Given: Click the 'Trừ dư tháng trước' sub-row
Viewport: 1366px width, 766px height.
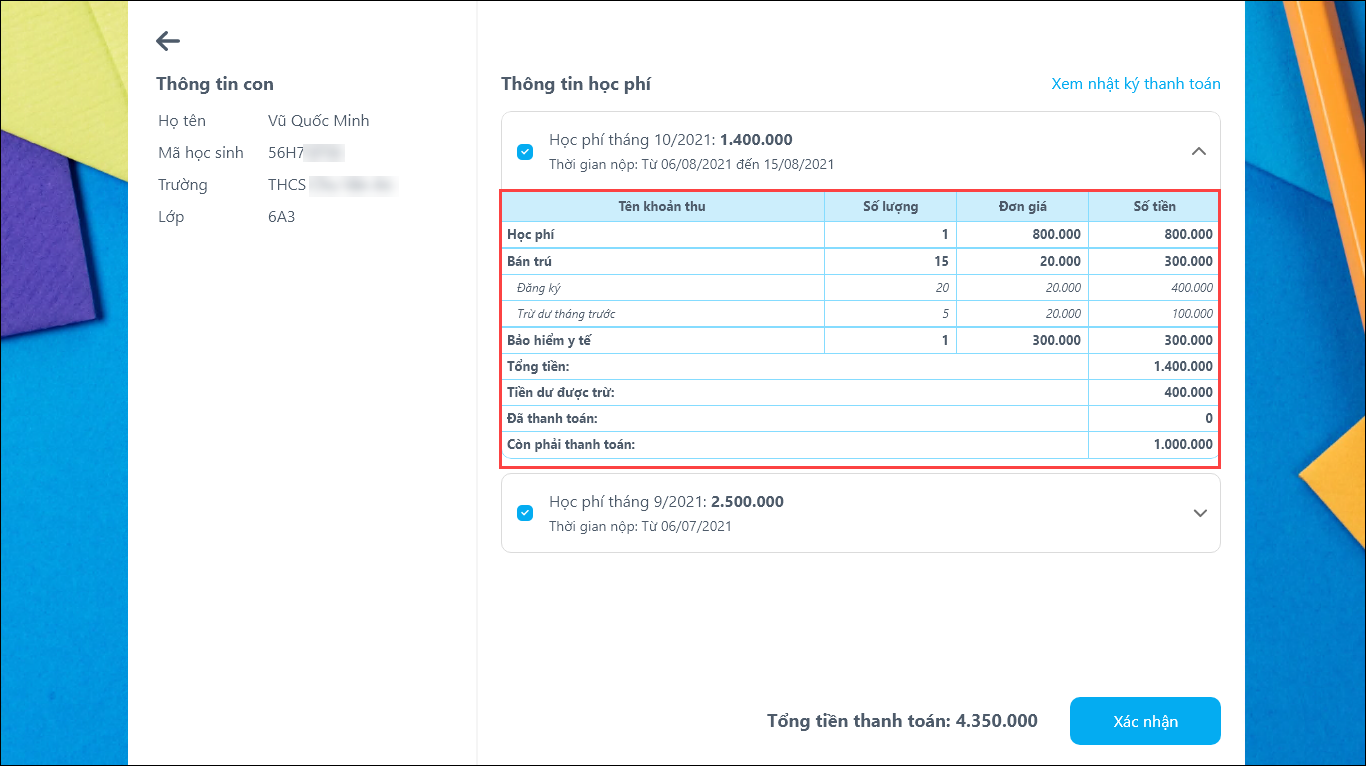Looking at the screenshot, I should click(x=566, y=314).
